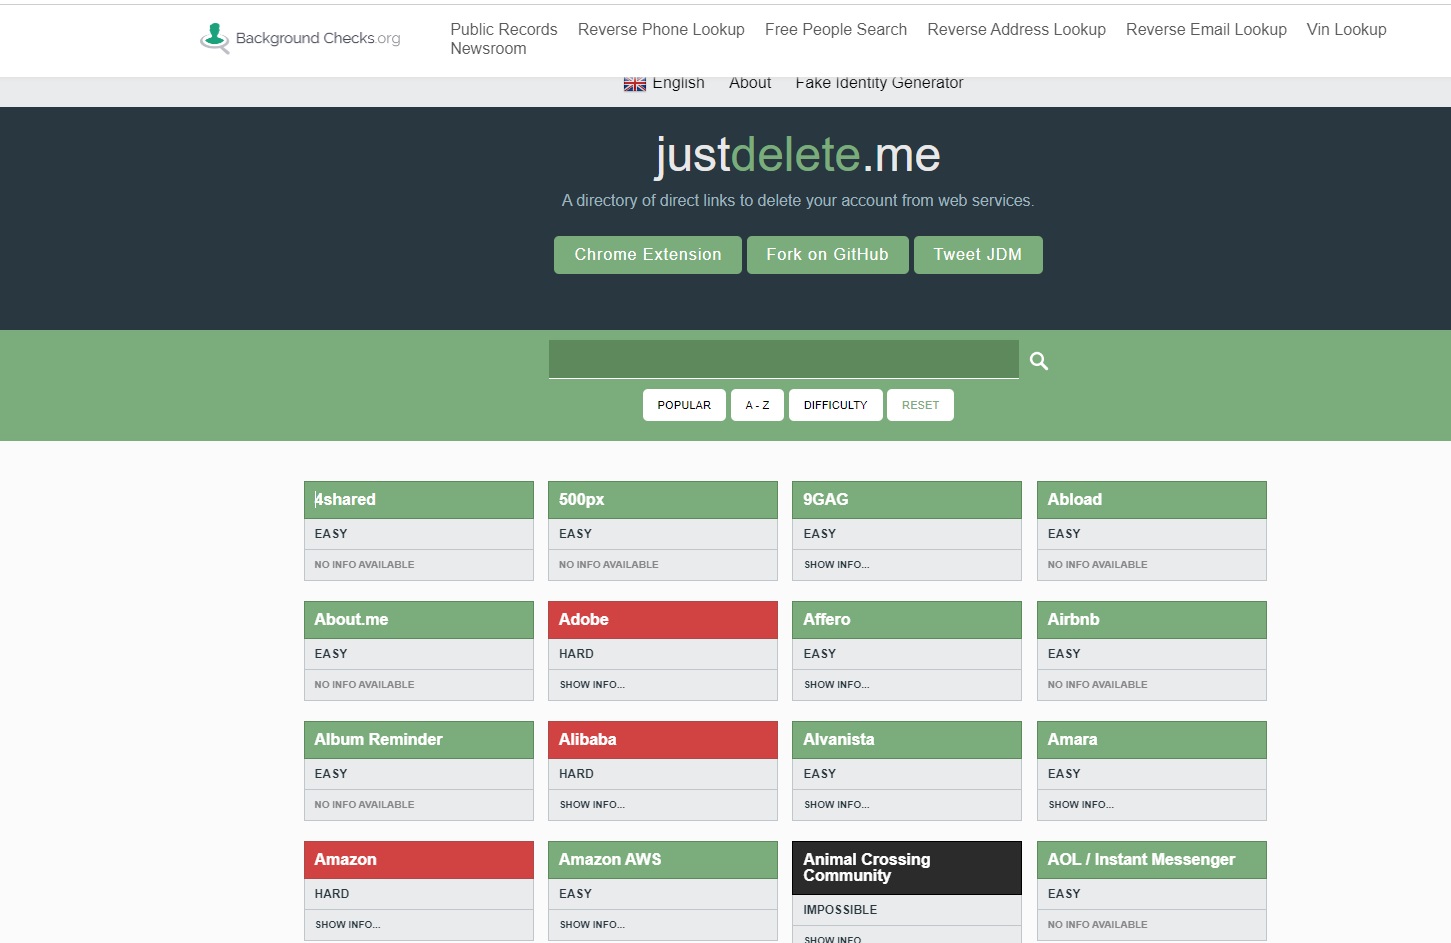Click the Background Checks.org logo
The image size is (1451, 943).
(299, 37)
